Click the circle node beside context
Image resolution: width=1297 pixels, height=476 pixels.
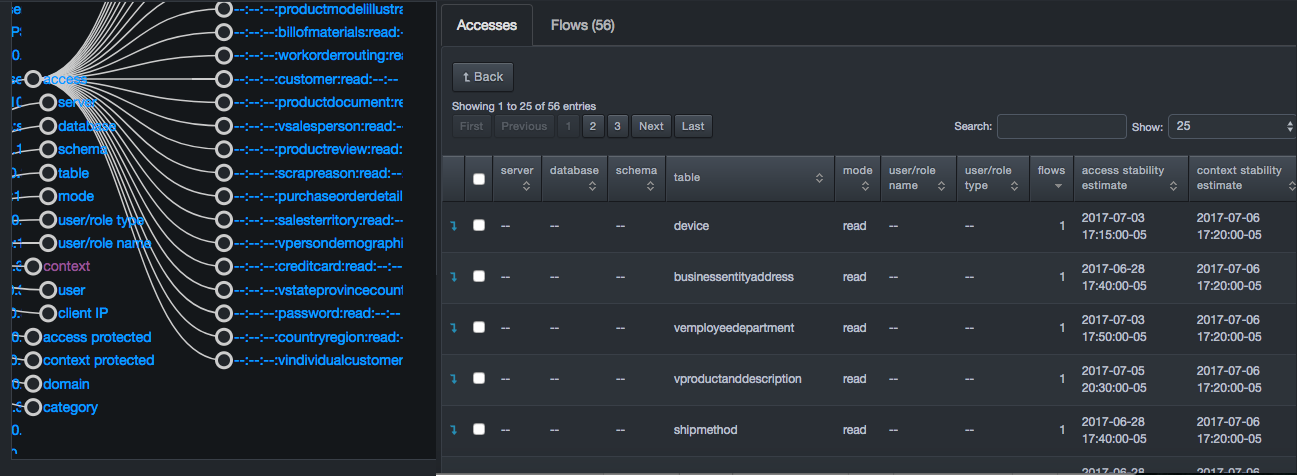(33, 267)
